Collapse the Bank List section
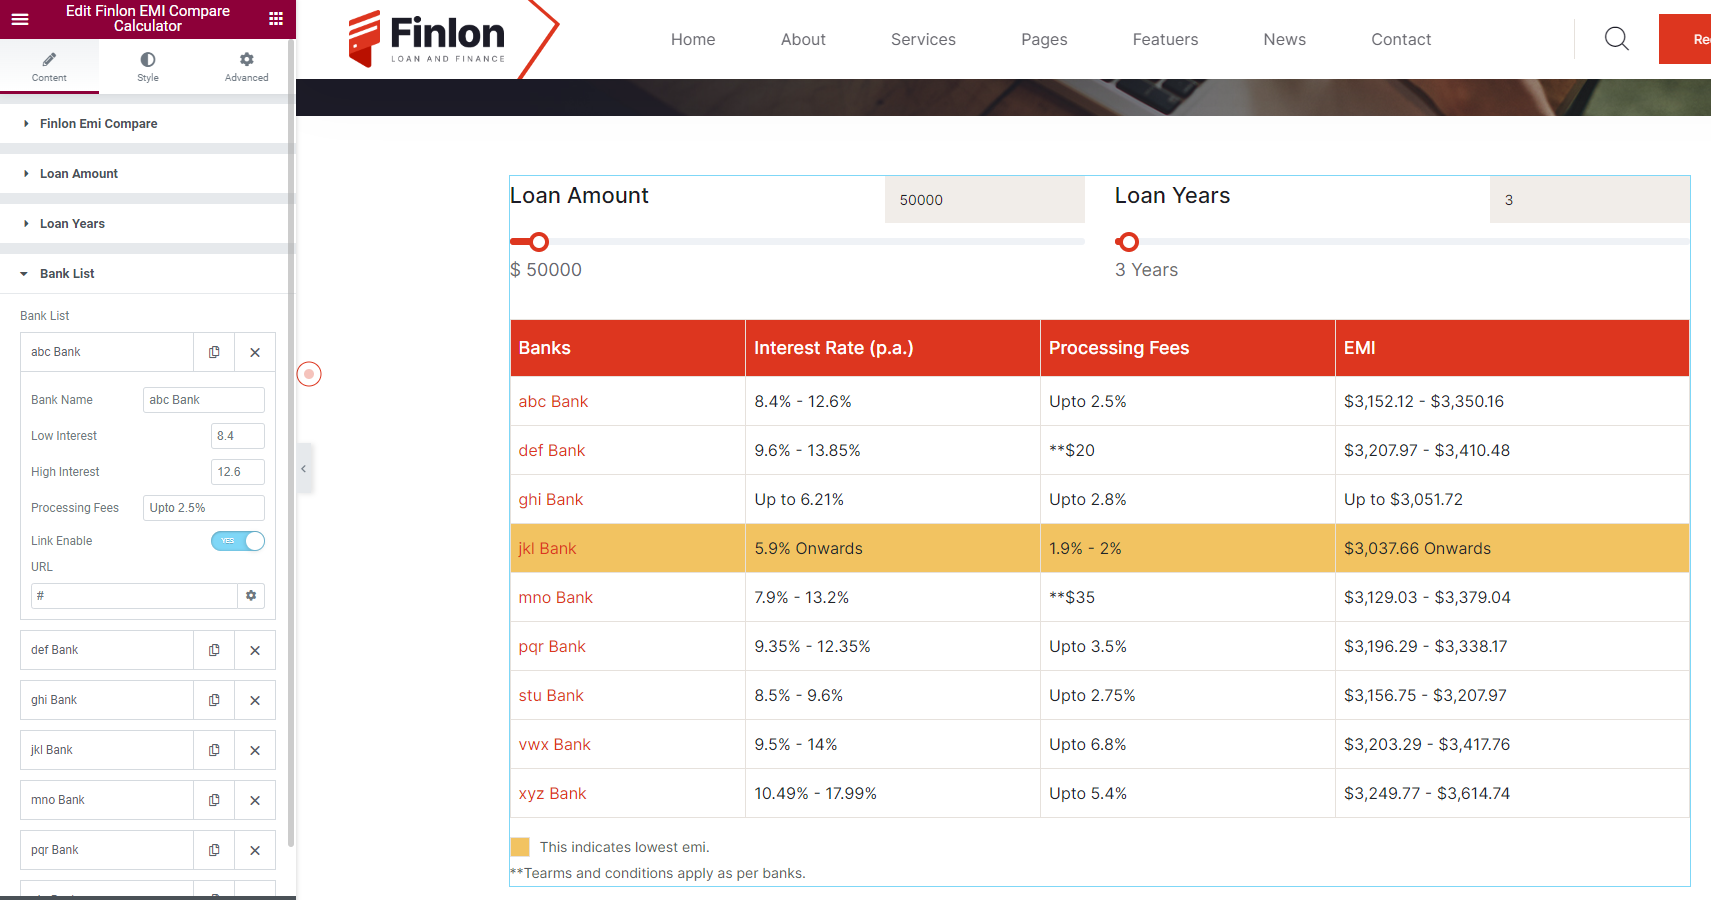 coord(67,274)
